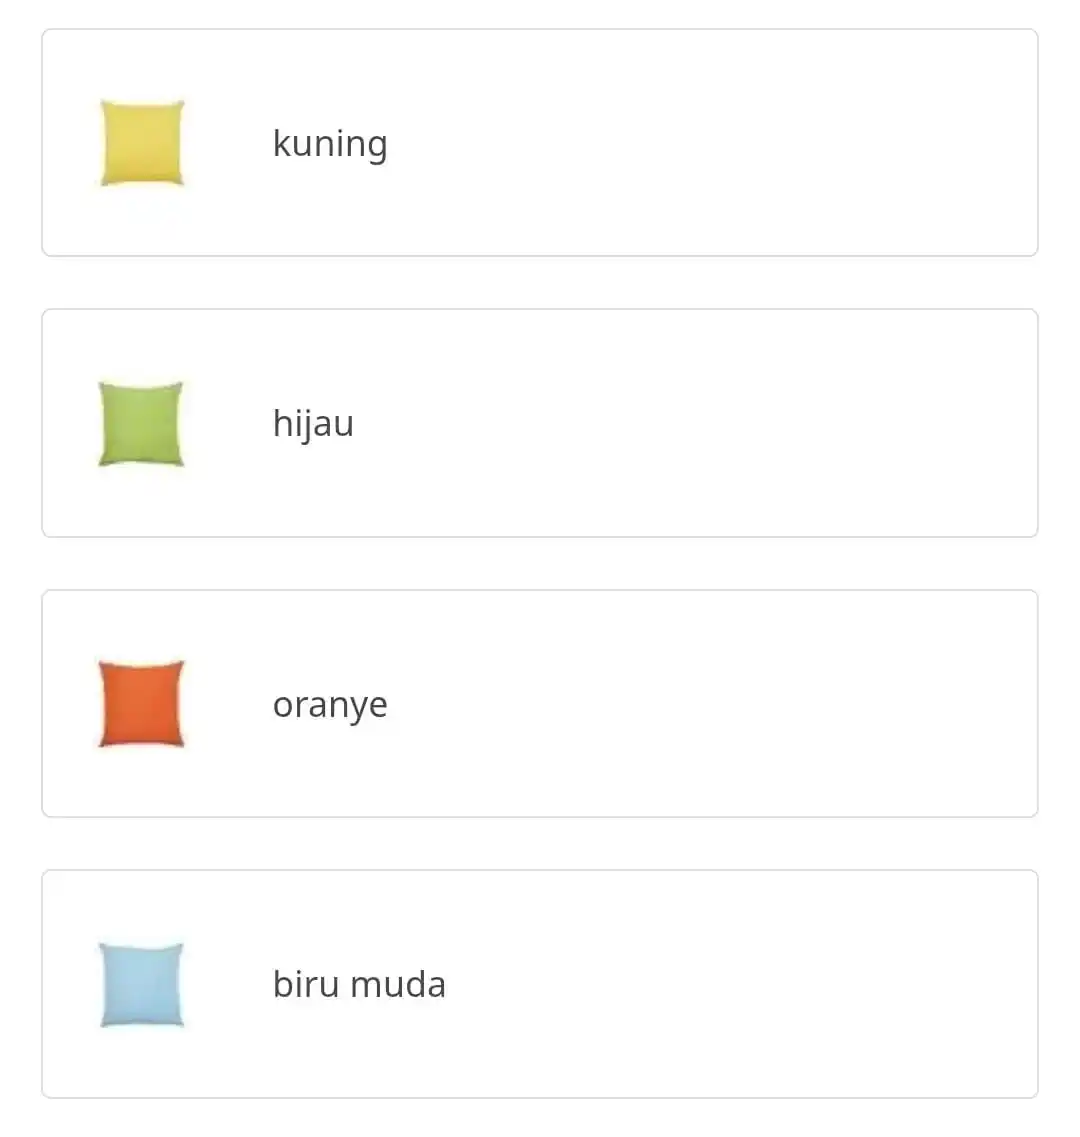Click the word 'kuning'

coord(330,143)
